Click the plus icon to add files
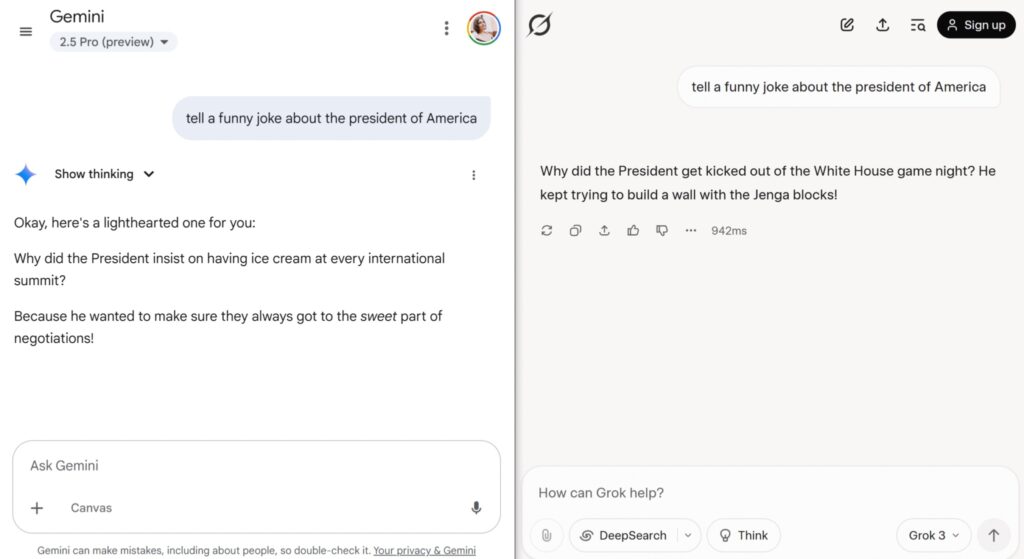This screenshot has height=559, width=1024. coord(37,507)
